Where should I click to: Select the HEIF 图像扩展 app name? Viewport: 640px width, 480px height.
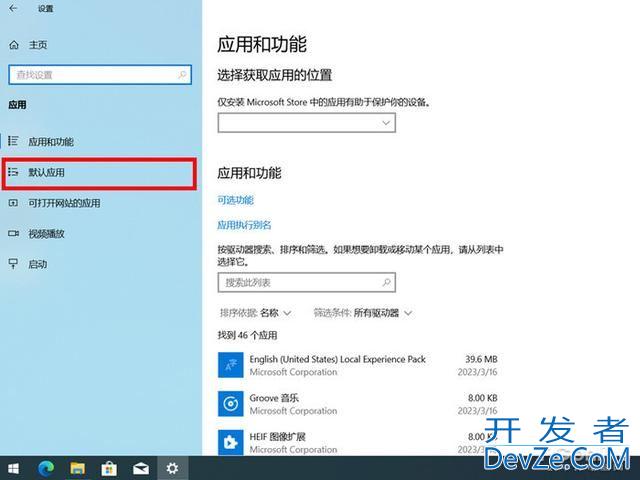point(278,436)
